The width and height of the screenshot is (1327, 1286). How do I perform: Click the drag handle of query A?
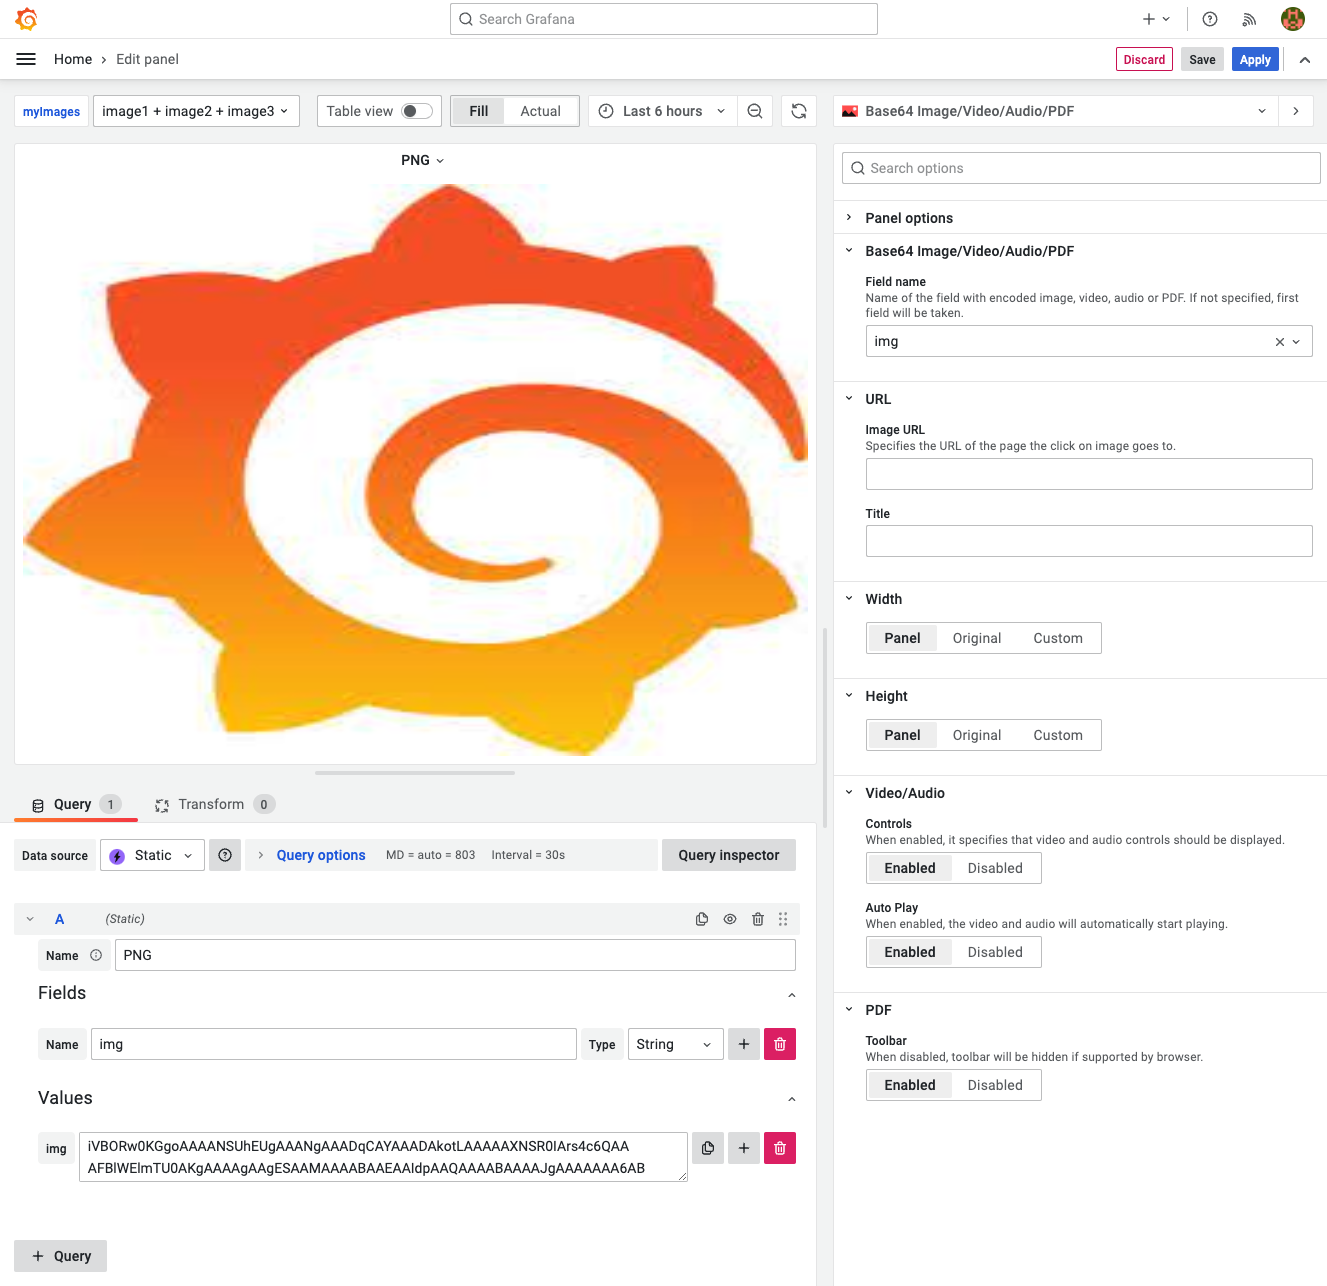coord(783,919)
